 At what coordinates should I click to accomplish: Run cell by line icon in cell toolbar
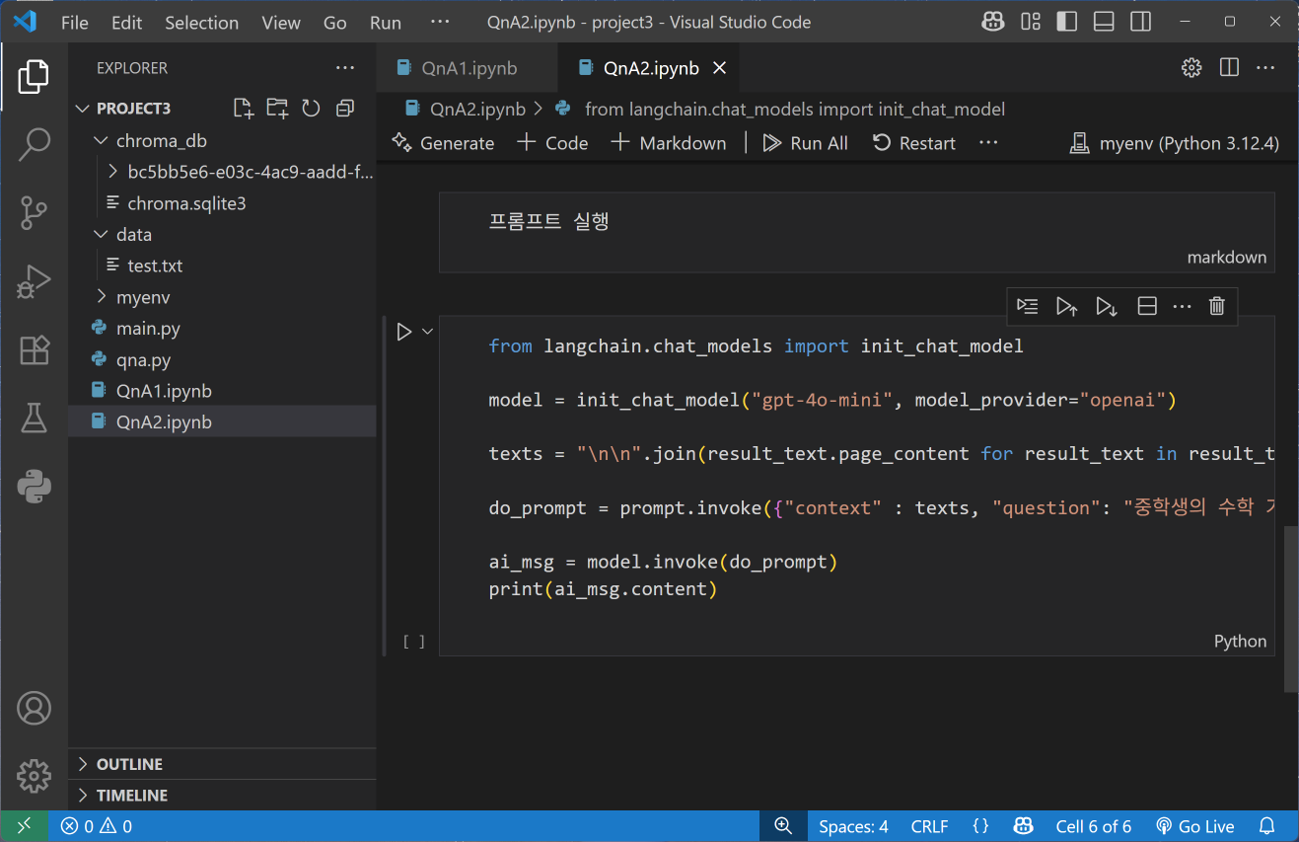[x=1027, y=306]
